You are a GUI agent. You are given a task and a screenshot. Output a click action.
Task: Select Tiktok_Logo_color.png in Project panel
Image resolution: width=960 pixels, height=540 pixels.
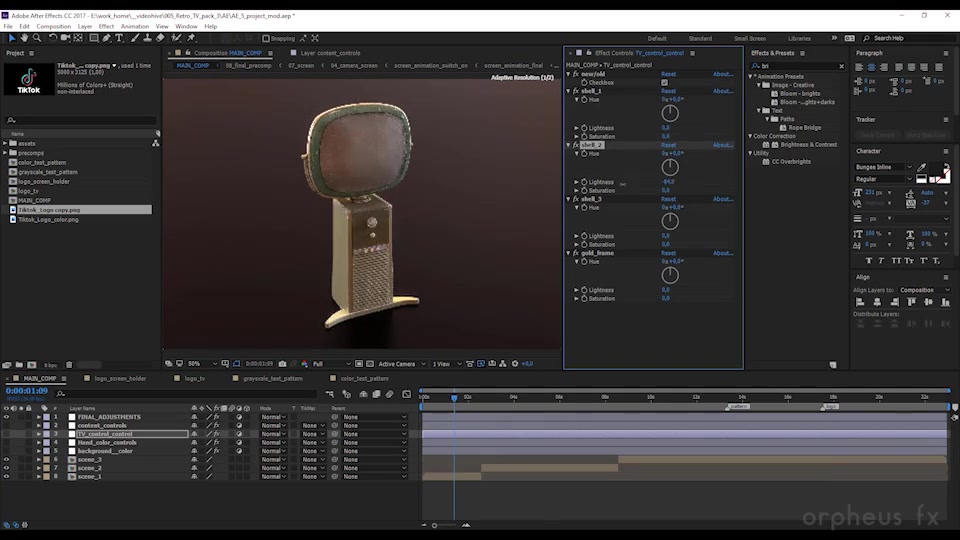(48, 219)
